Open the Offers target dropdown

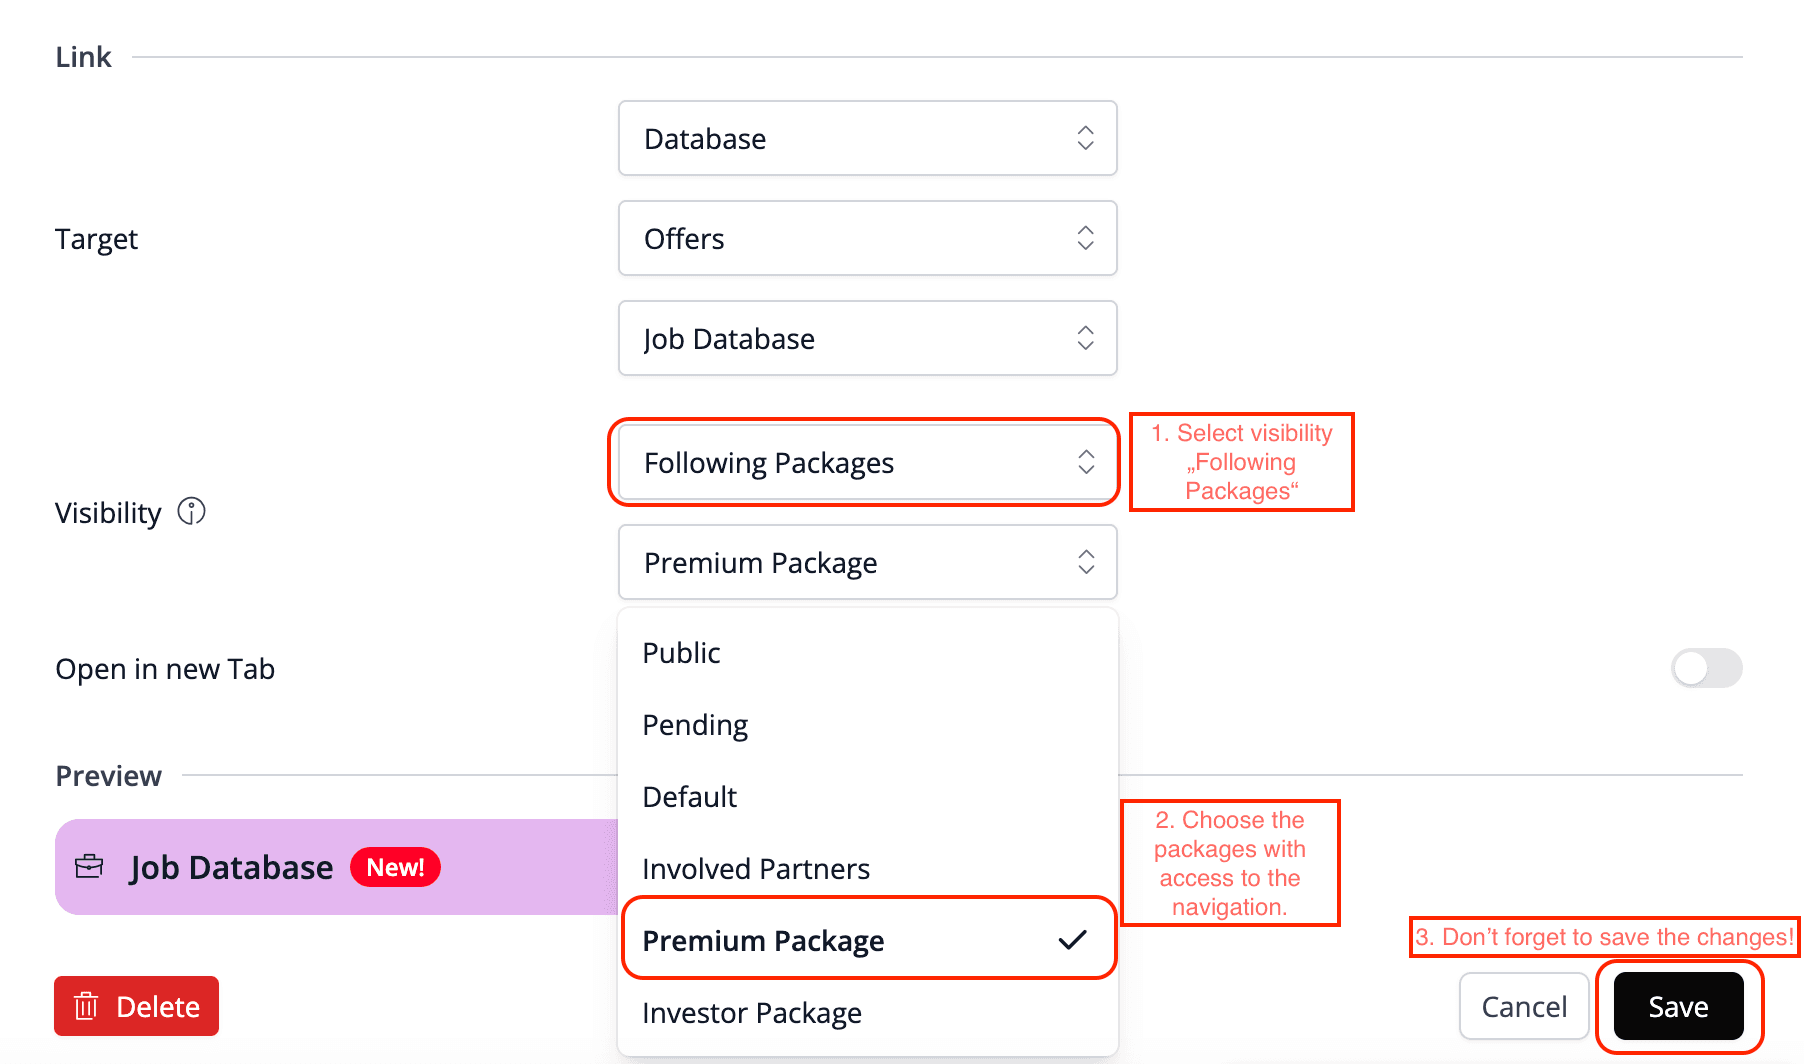pos(867,238)
